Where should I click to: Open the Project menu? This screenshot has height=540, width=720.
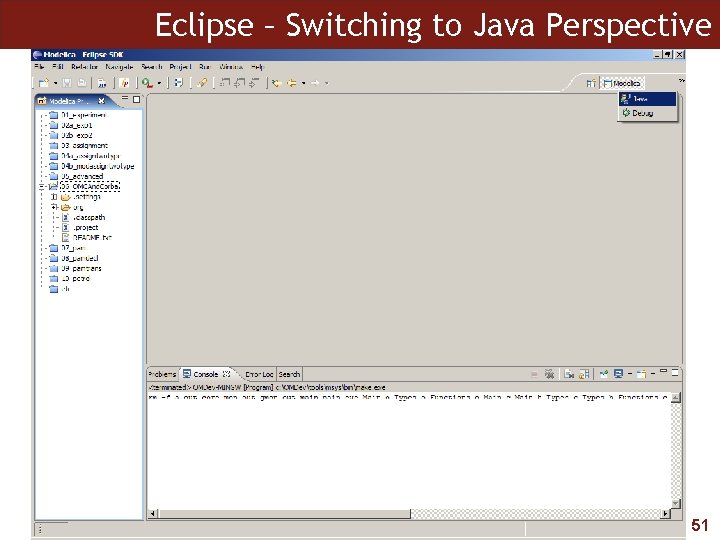point(180,67)
